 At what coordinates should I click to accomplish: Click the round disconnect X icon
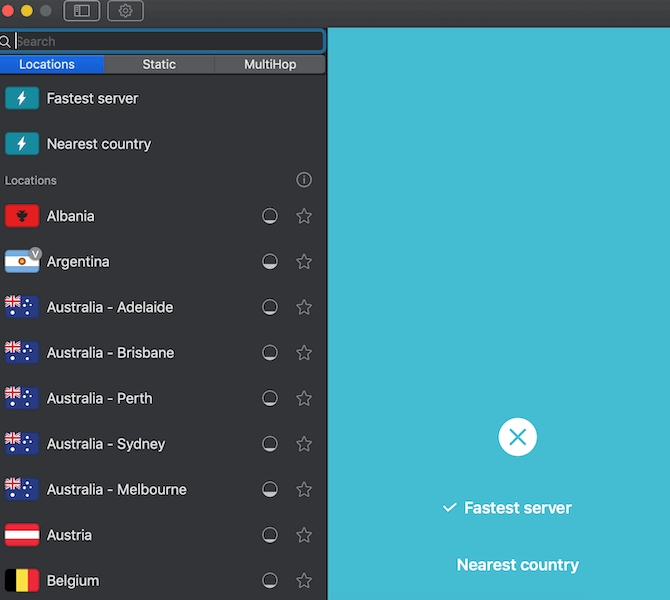point(517,437)
